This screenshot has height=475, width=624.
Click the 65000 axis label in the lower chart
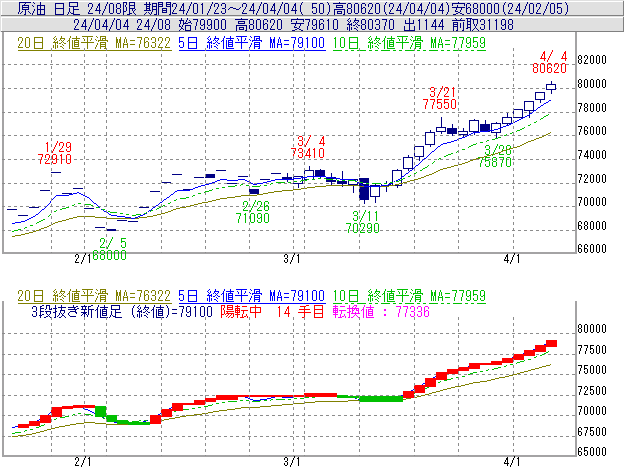pyautogui.click(x=592, y=452)
